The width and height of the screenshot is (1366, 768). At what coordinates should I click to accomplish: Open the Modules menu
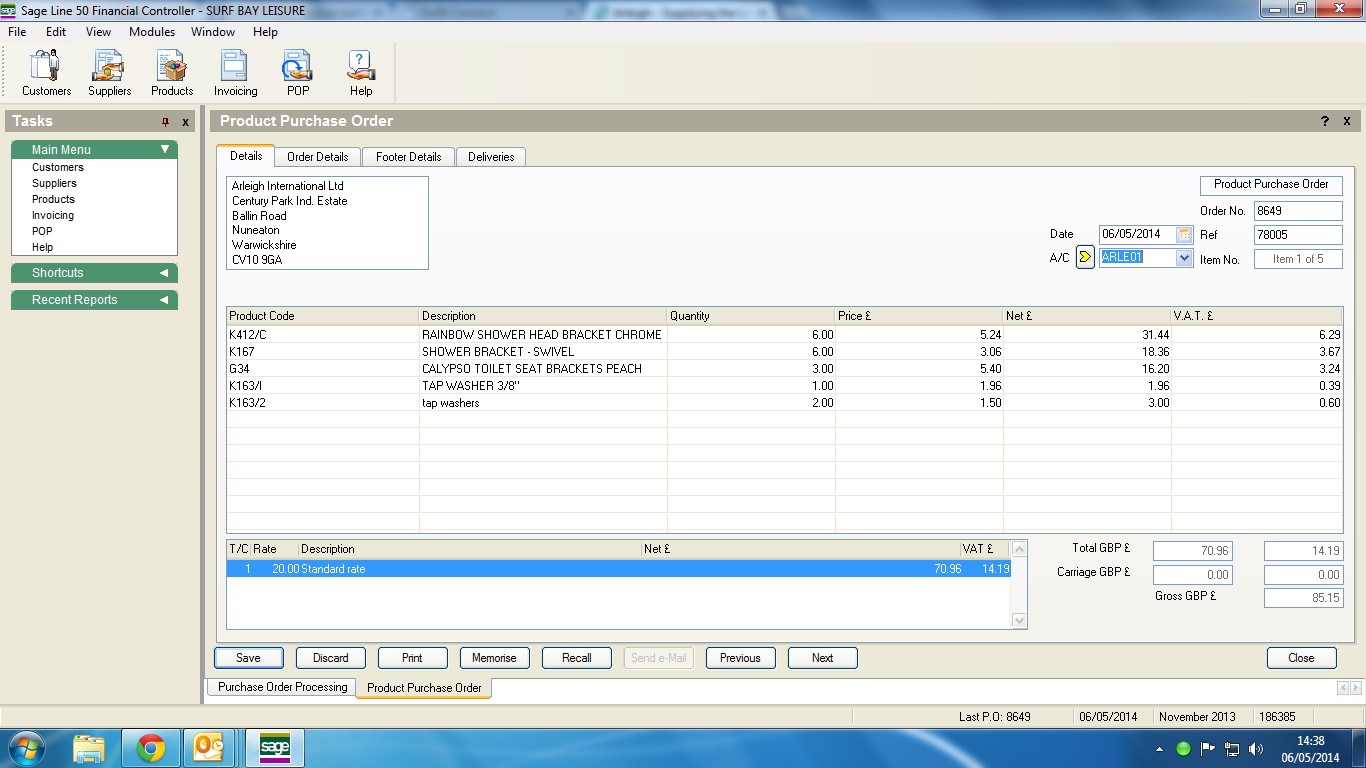(152, 32)
